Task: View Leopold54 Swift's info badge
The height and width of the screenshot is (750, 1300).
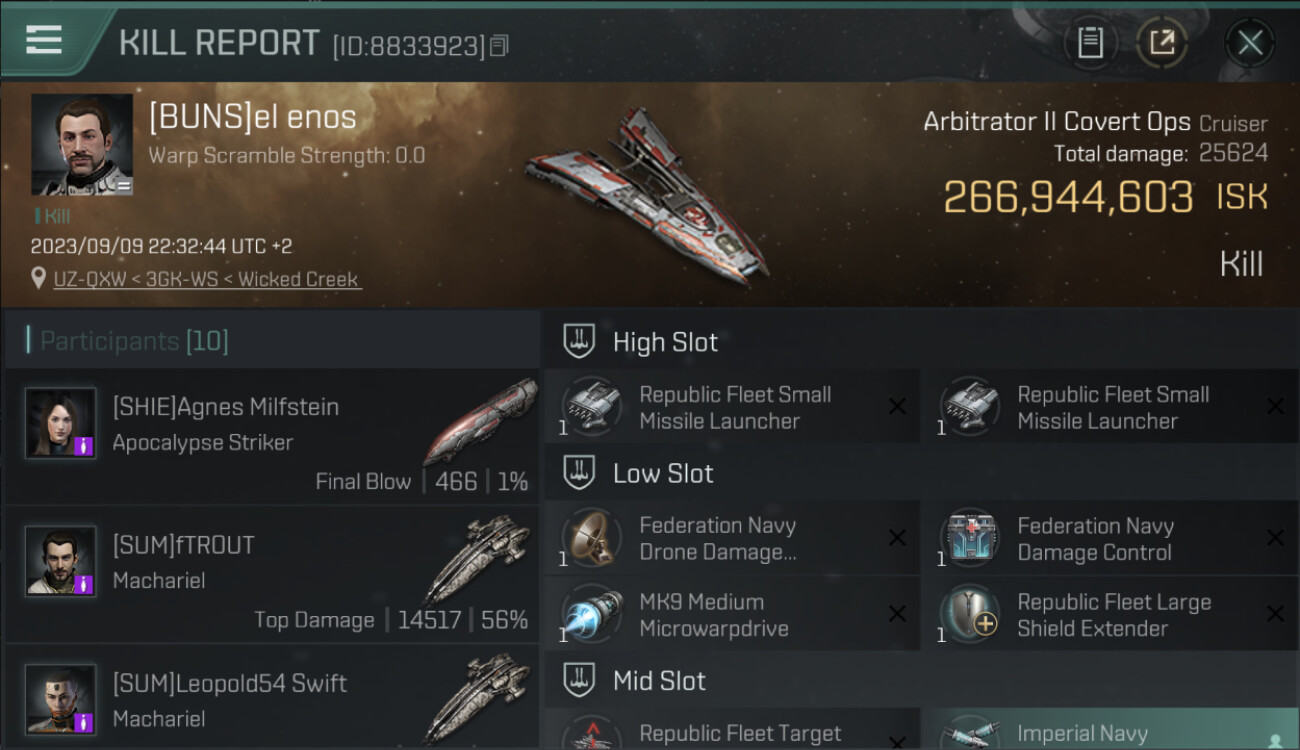Action: [85, 722]
